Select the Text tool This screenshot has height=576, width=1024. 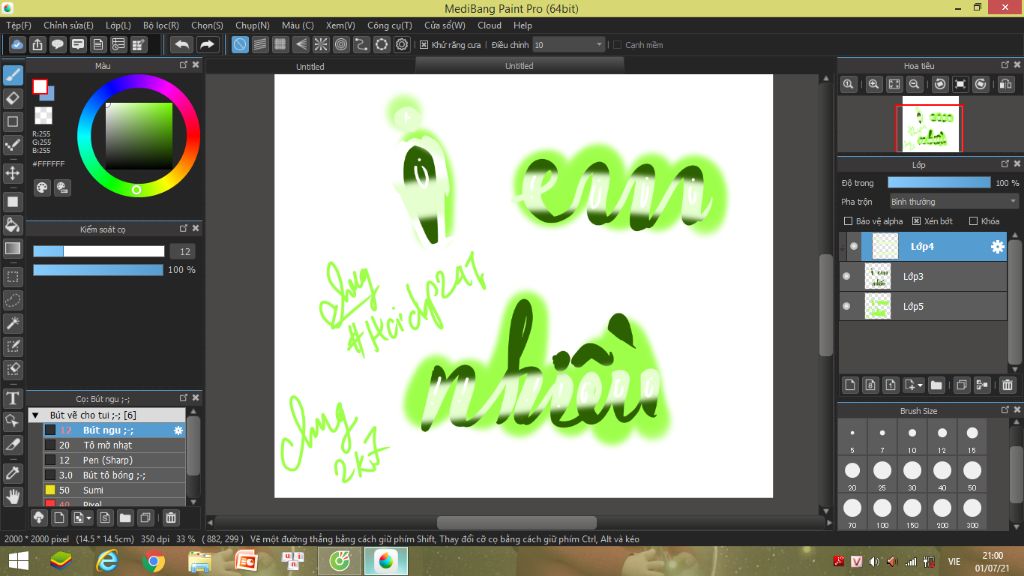pyautogui.click(x=12, y=398)
